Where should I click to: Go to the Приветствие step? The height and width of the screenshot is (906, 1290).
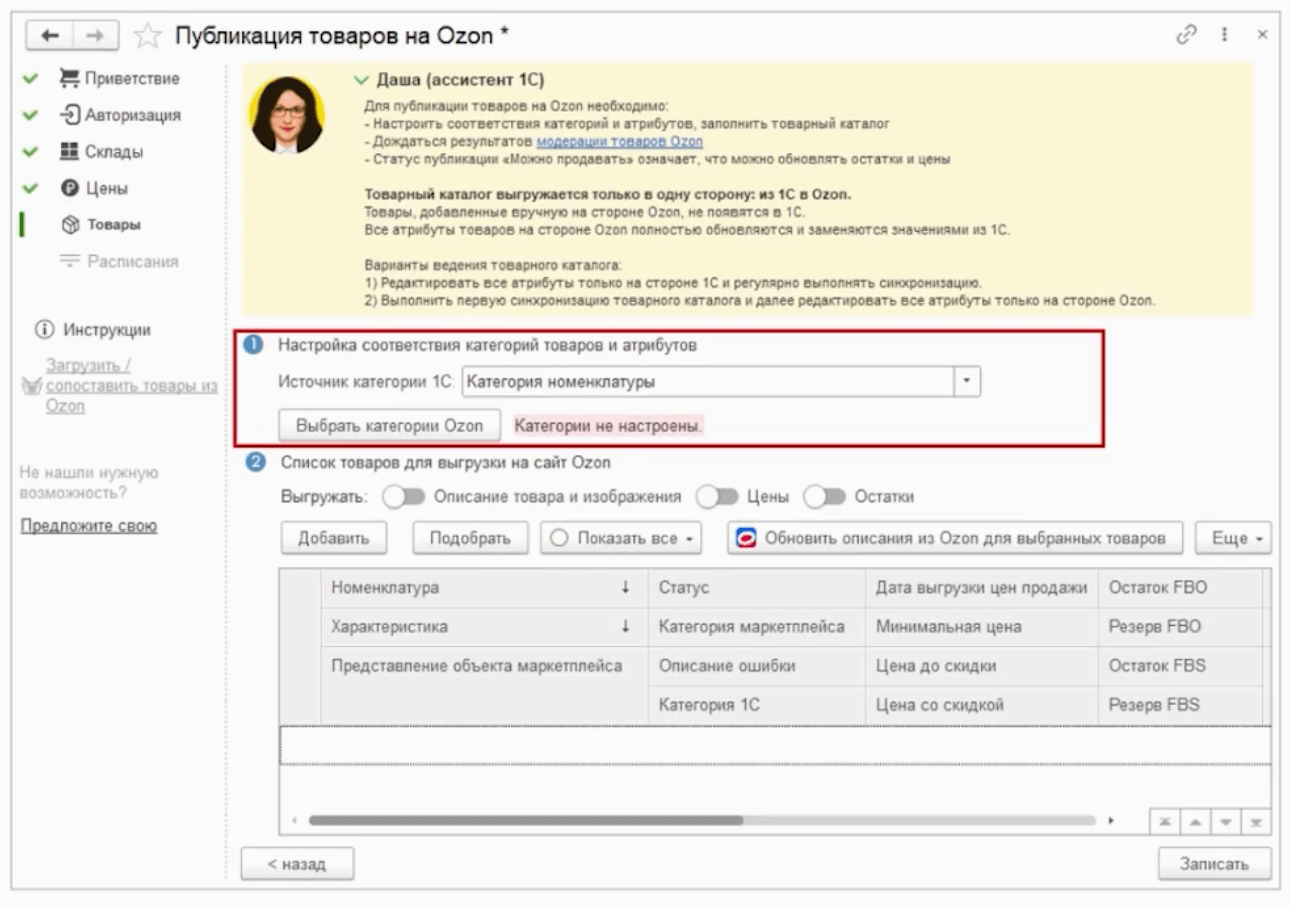pos(132,78)
